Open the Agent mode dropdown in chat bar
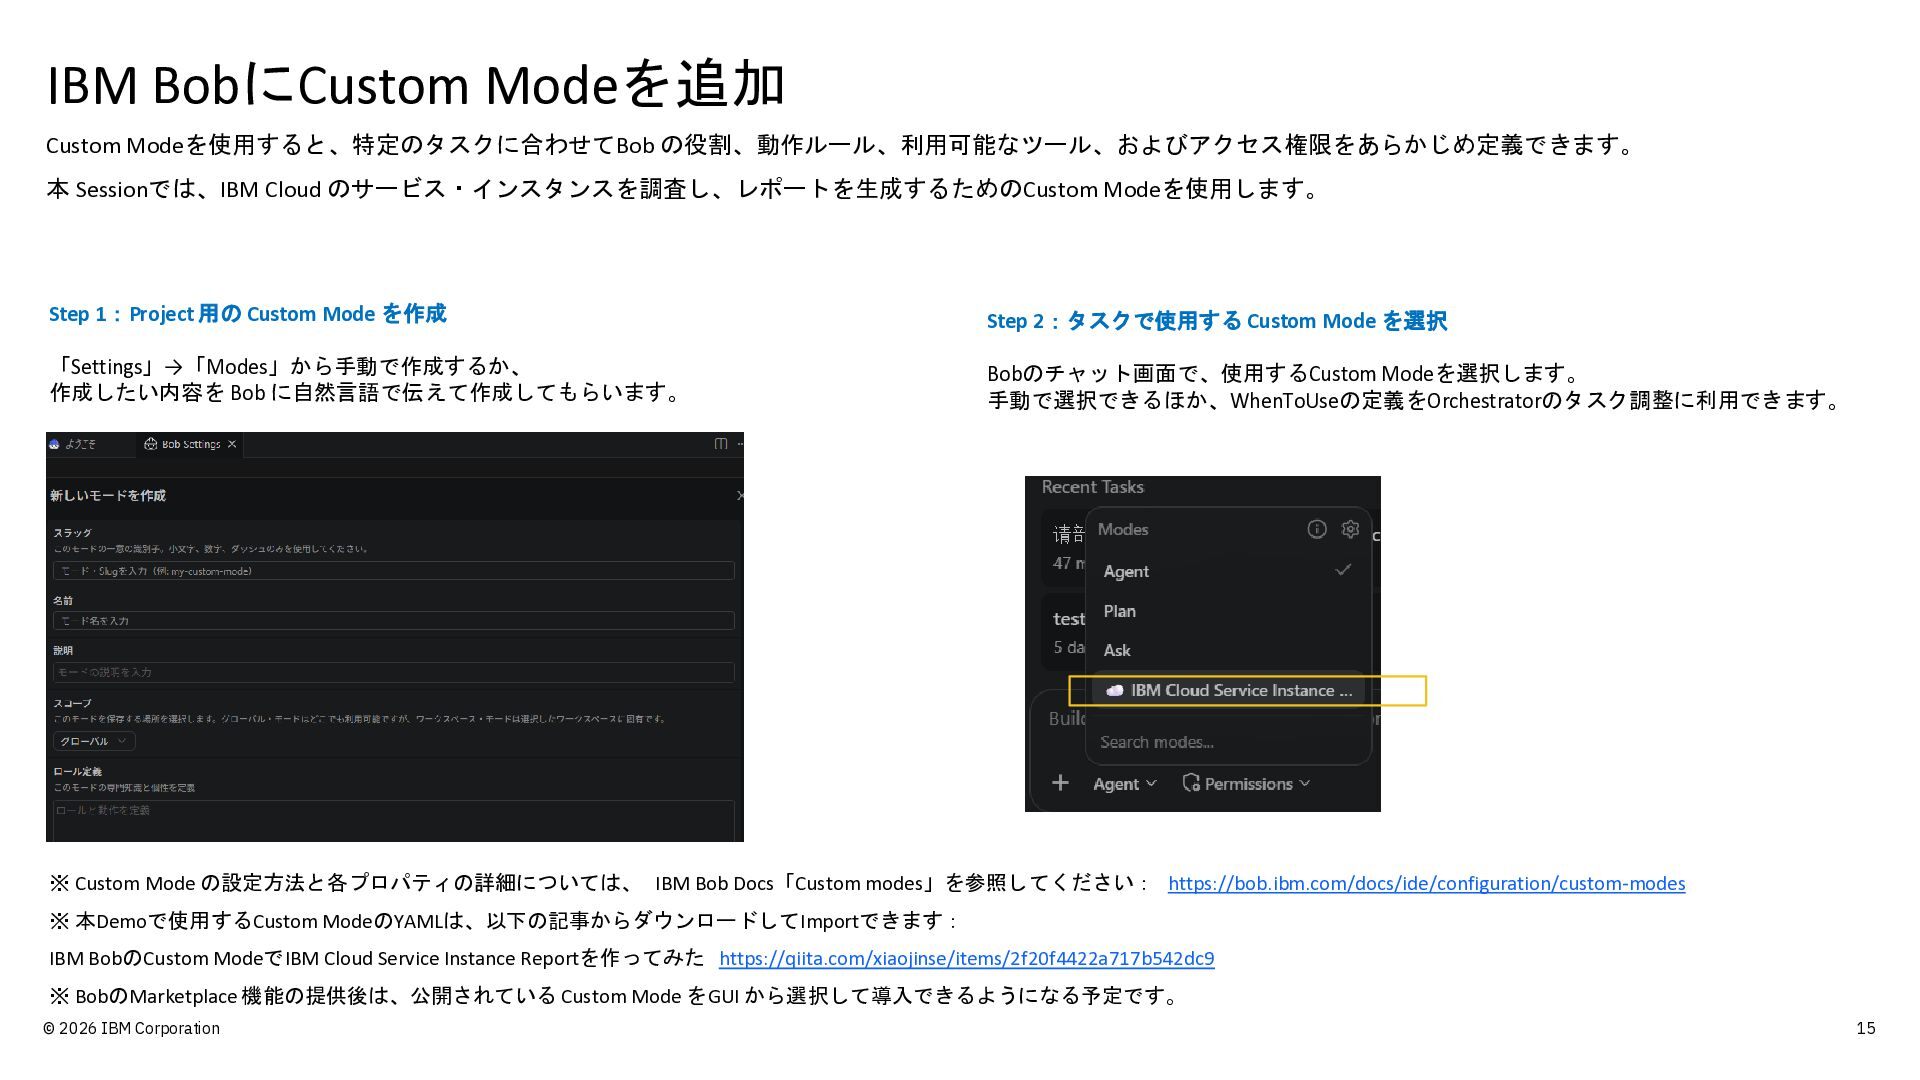Image resolution: width=1920 pixels, height=1080 pixels. tap(1124, 784)
